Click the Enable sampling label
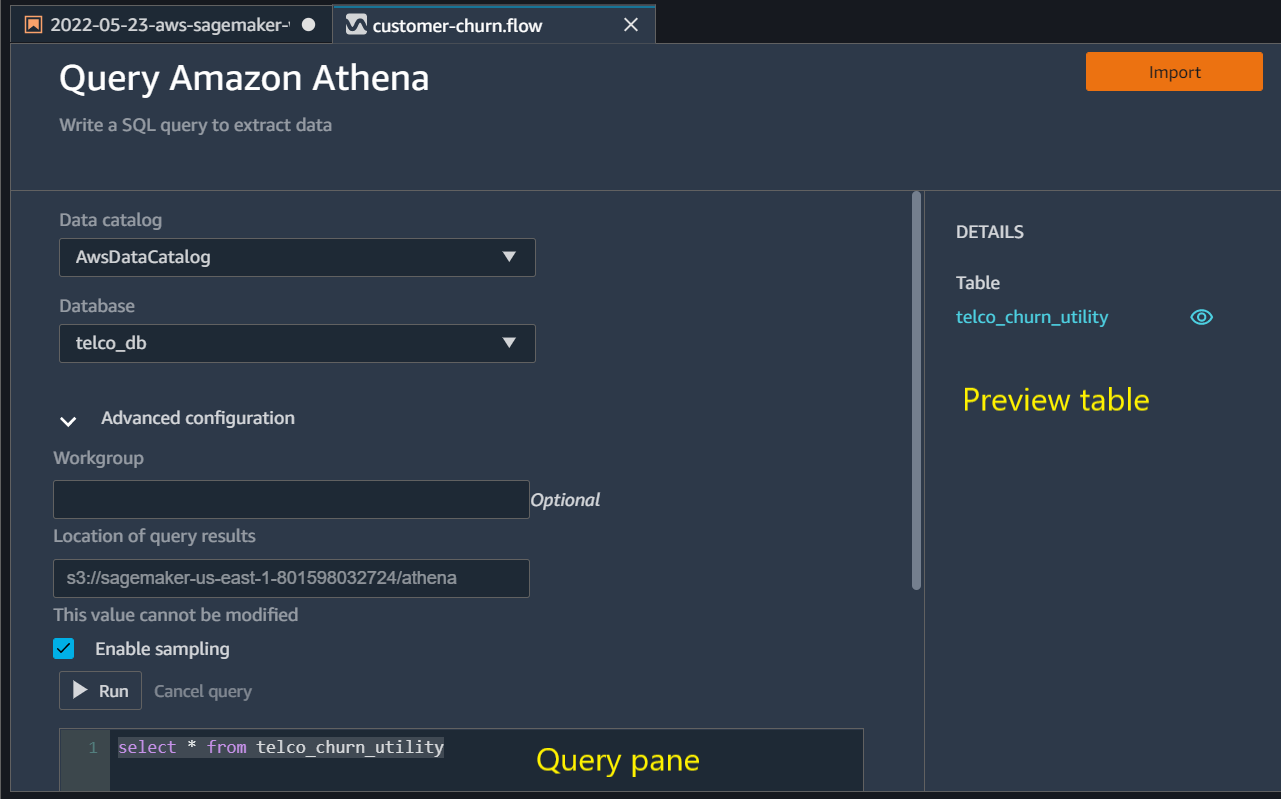The image size is (1281, 799). [162, 649]
